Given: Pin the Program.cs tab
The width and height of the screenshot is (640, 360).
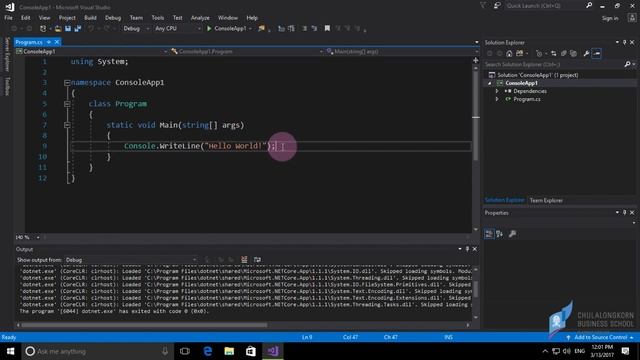Looking at the screenshot, I should [x=49, y=42].
